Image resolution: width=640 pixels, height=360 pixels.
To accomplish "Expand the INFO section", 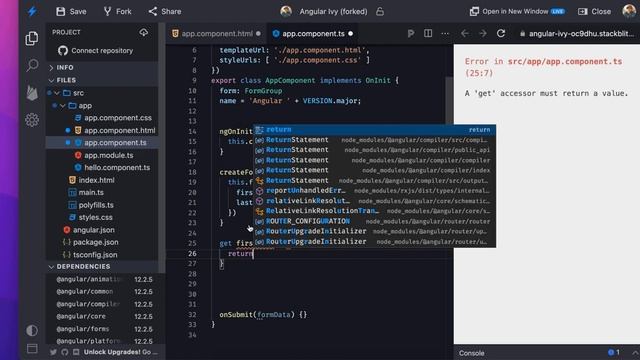I will [x=102, y=67].
